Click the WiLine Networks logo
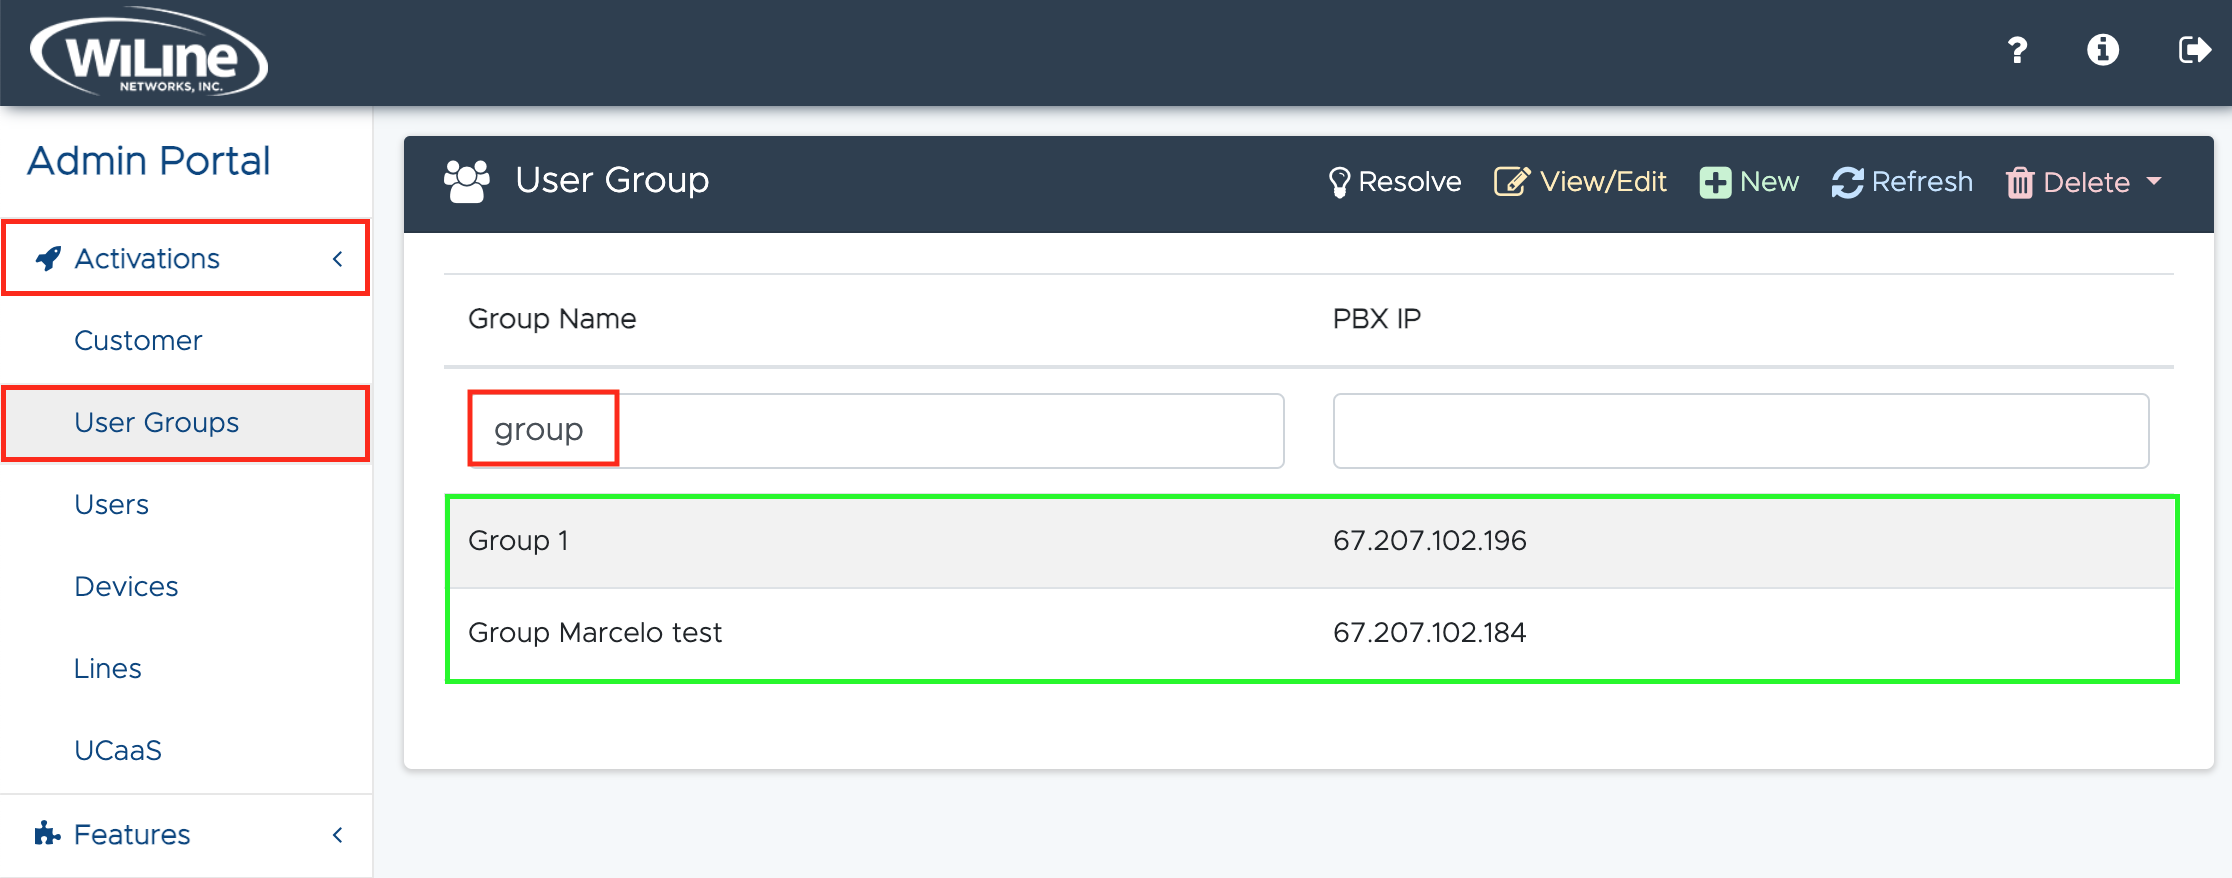Screen dimensions: 2232x878 (x=149, y=53)
